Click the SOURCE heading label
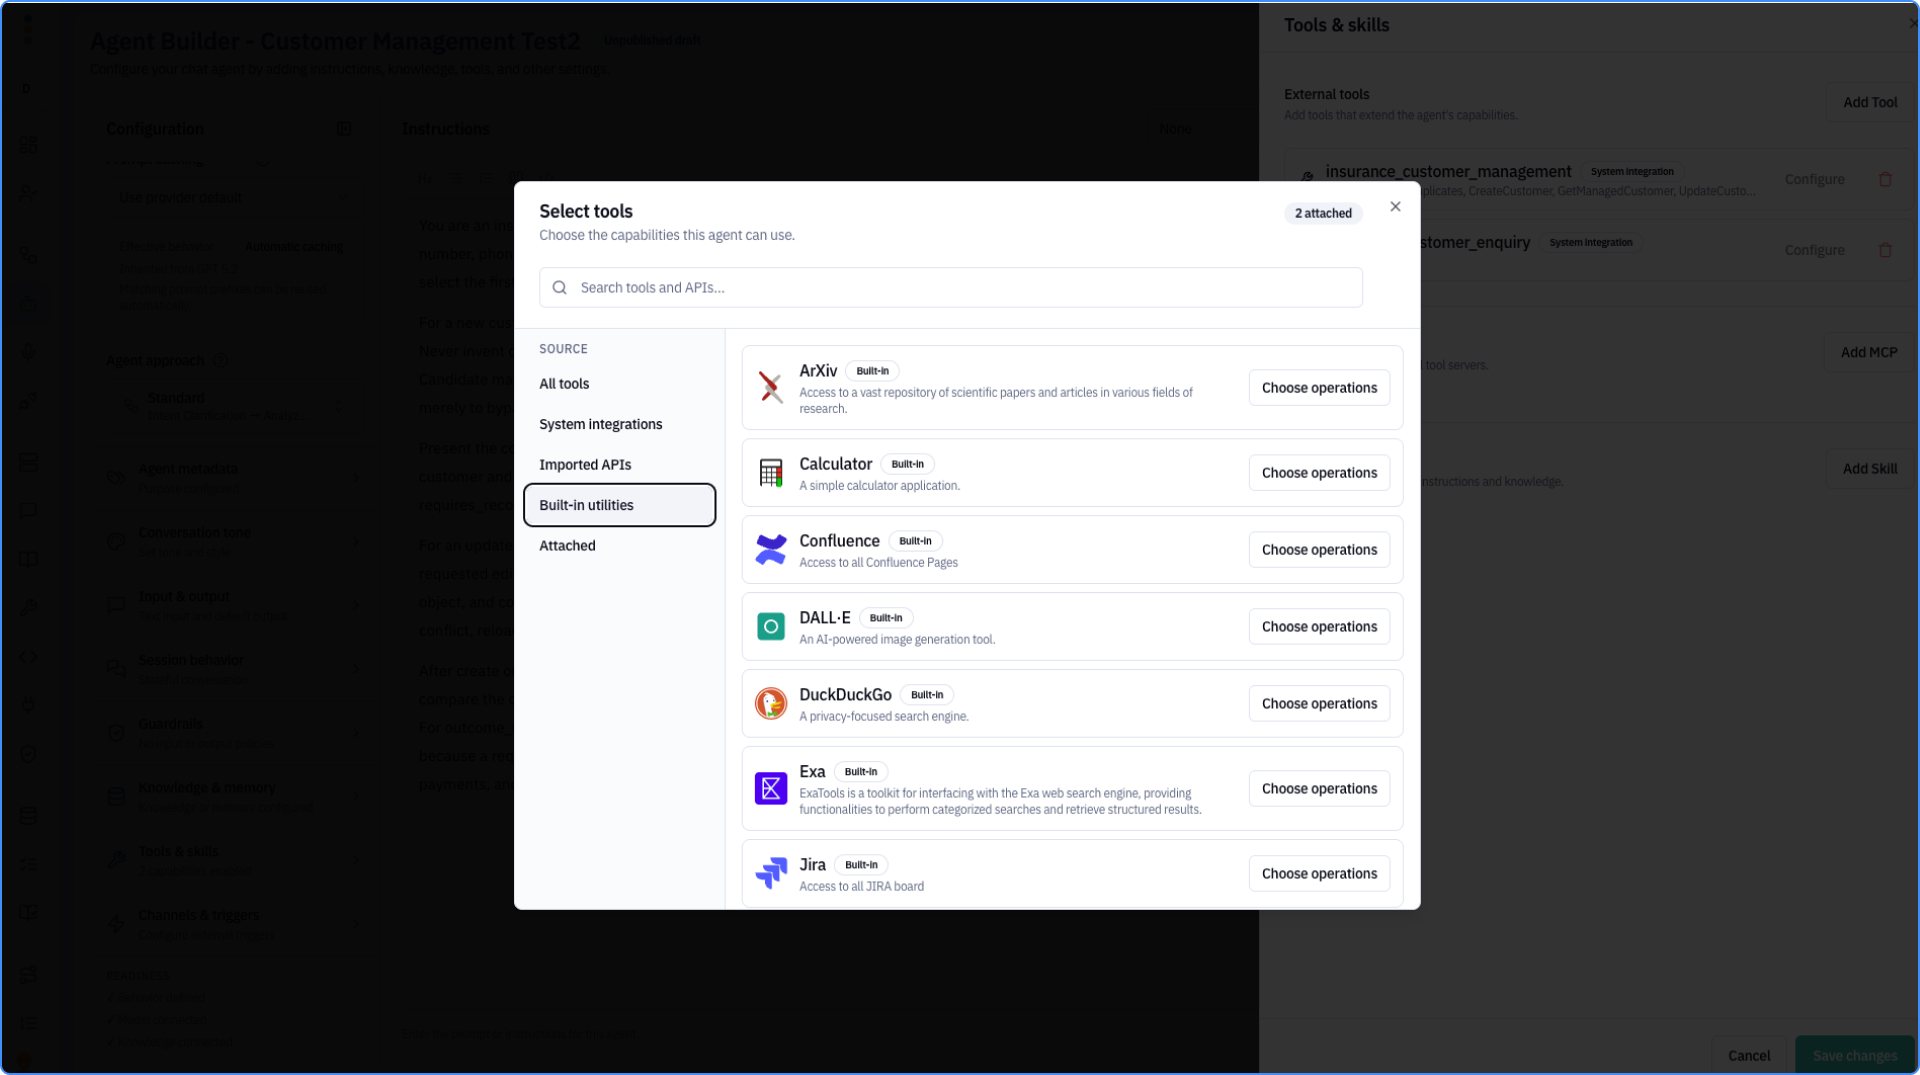Viewport: 1920px width, 1075px height. click(x=563, y=349)
